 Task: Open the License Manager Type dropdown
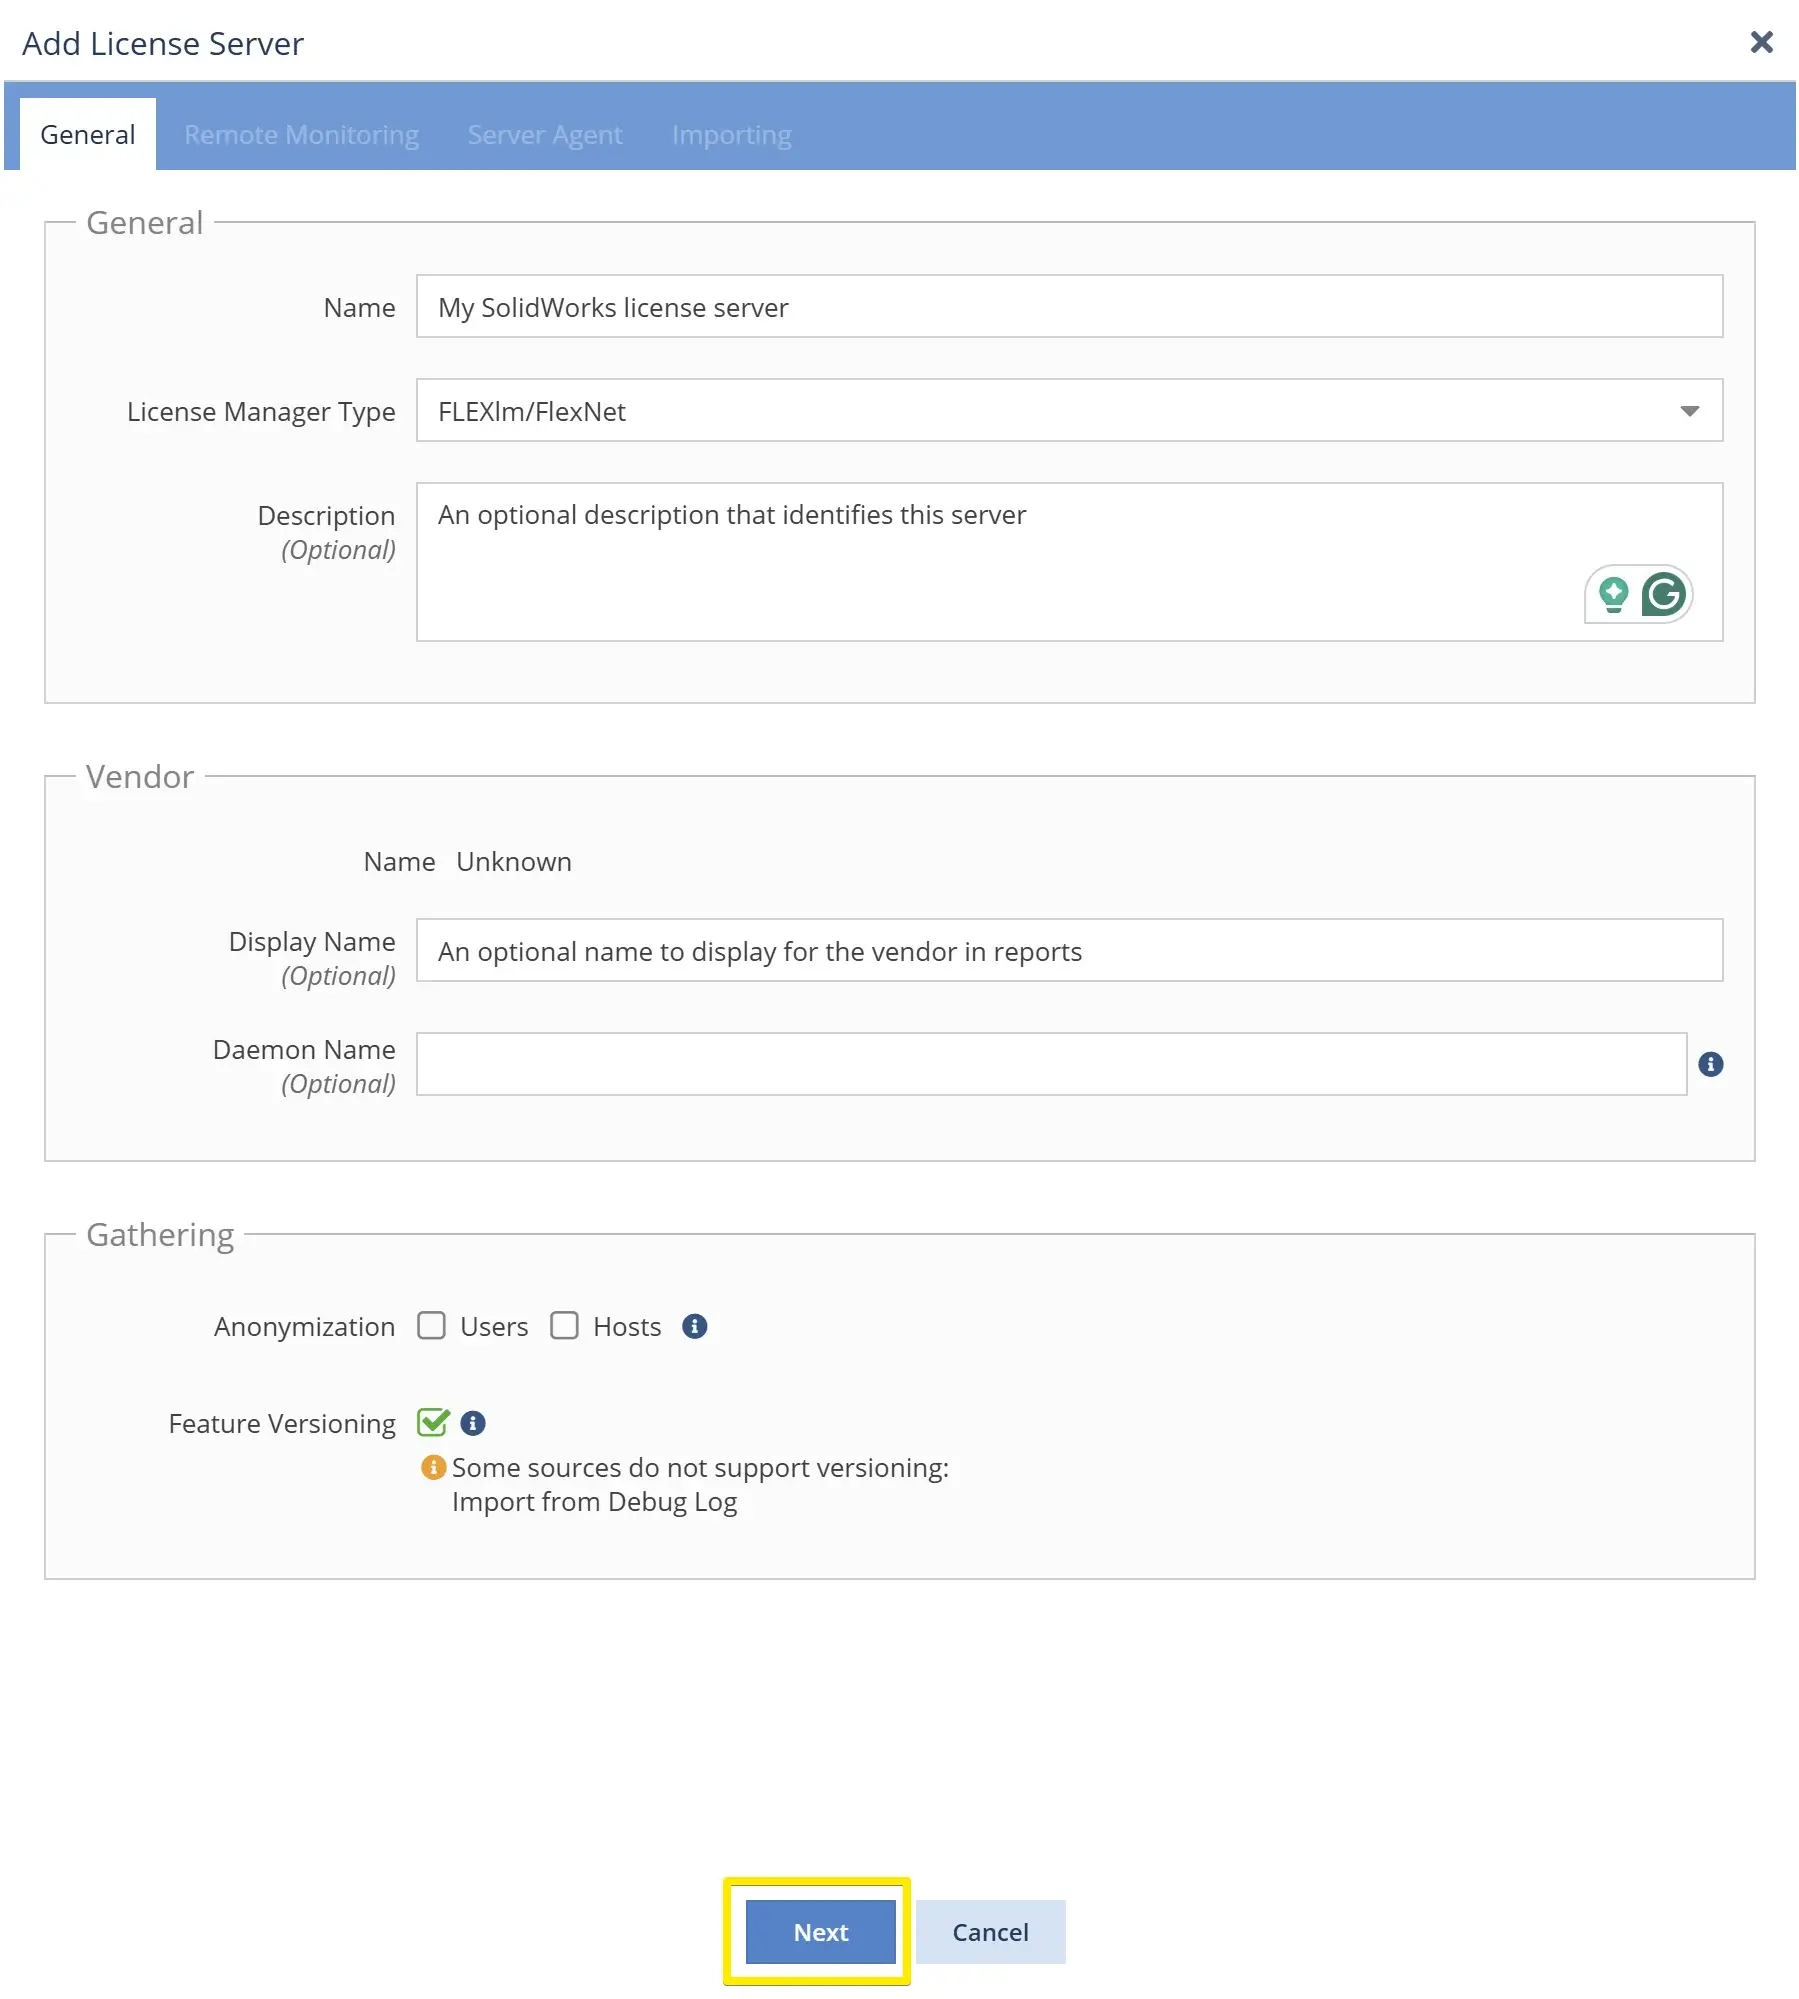pyautogui.click(x=1069, y=410)
